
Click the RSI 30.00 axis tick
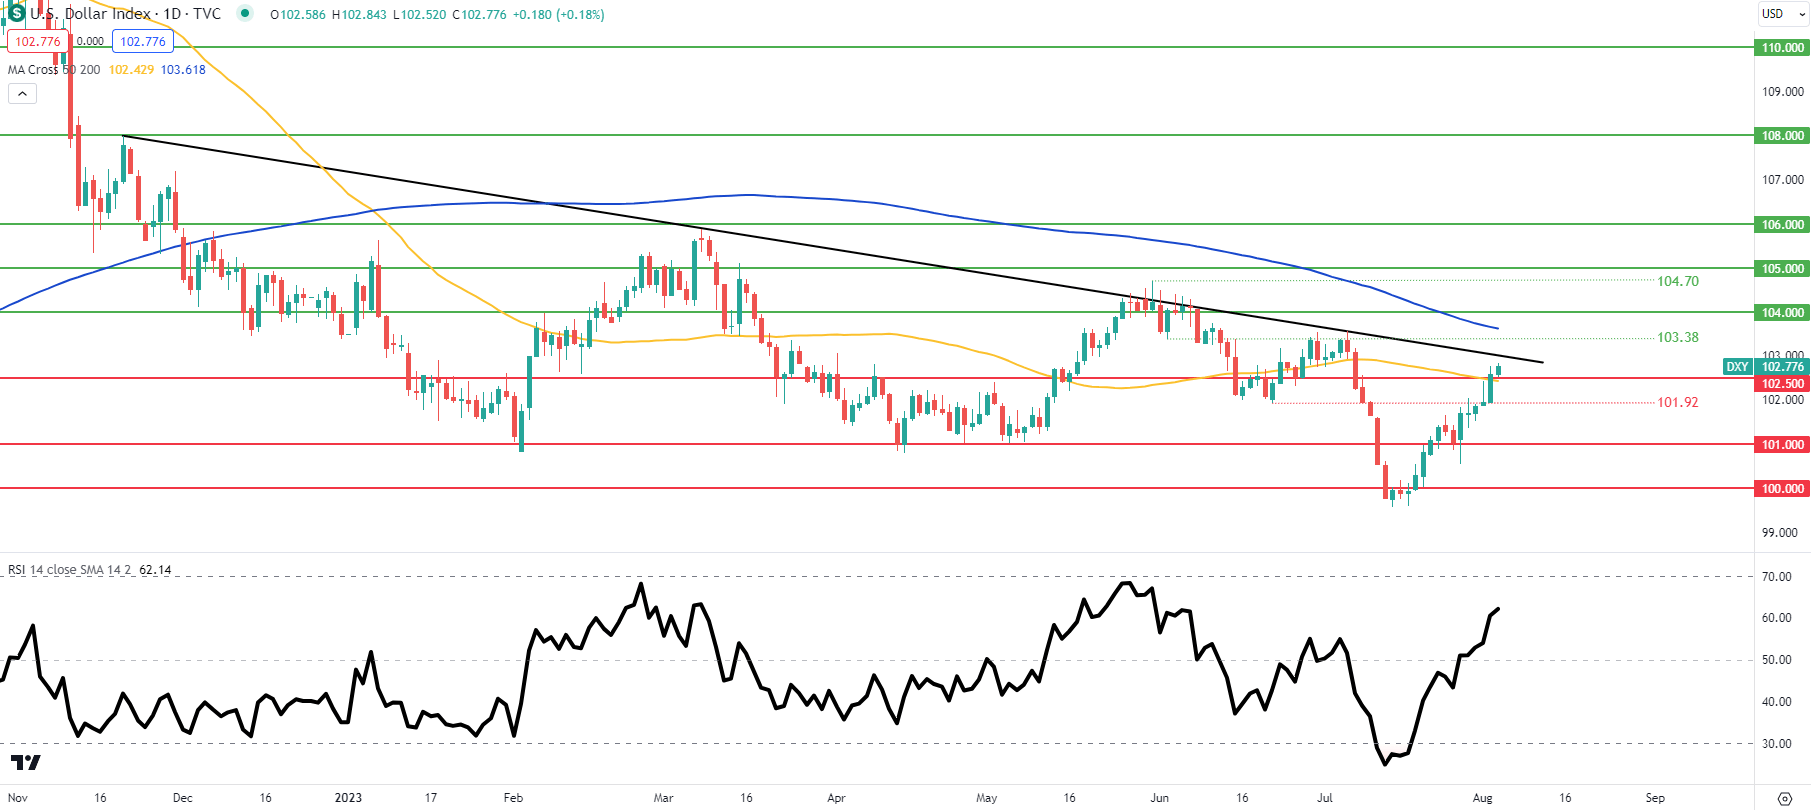pos(1776,743)
